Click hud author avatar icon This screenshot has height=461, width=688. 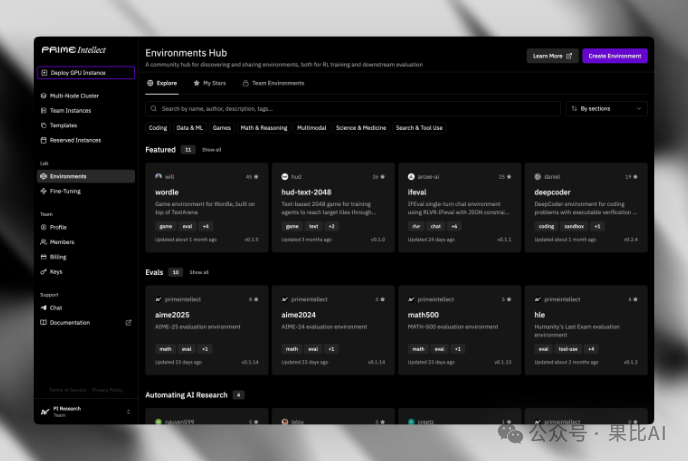click(285, 176)
